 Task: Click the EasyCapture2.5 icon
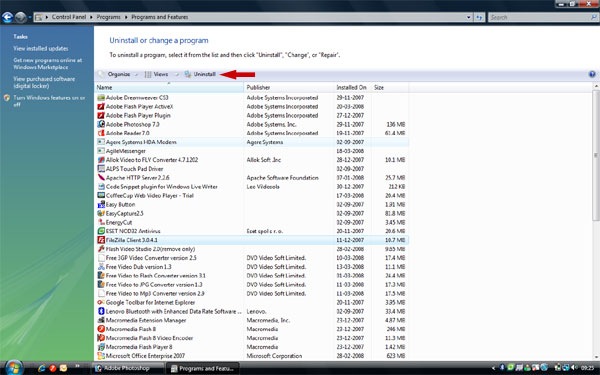[101, 213]
